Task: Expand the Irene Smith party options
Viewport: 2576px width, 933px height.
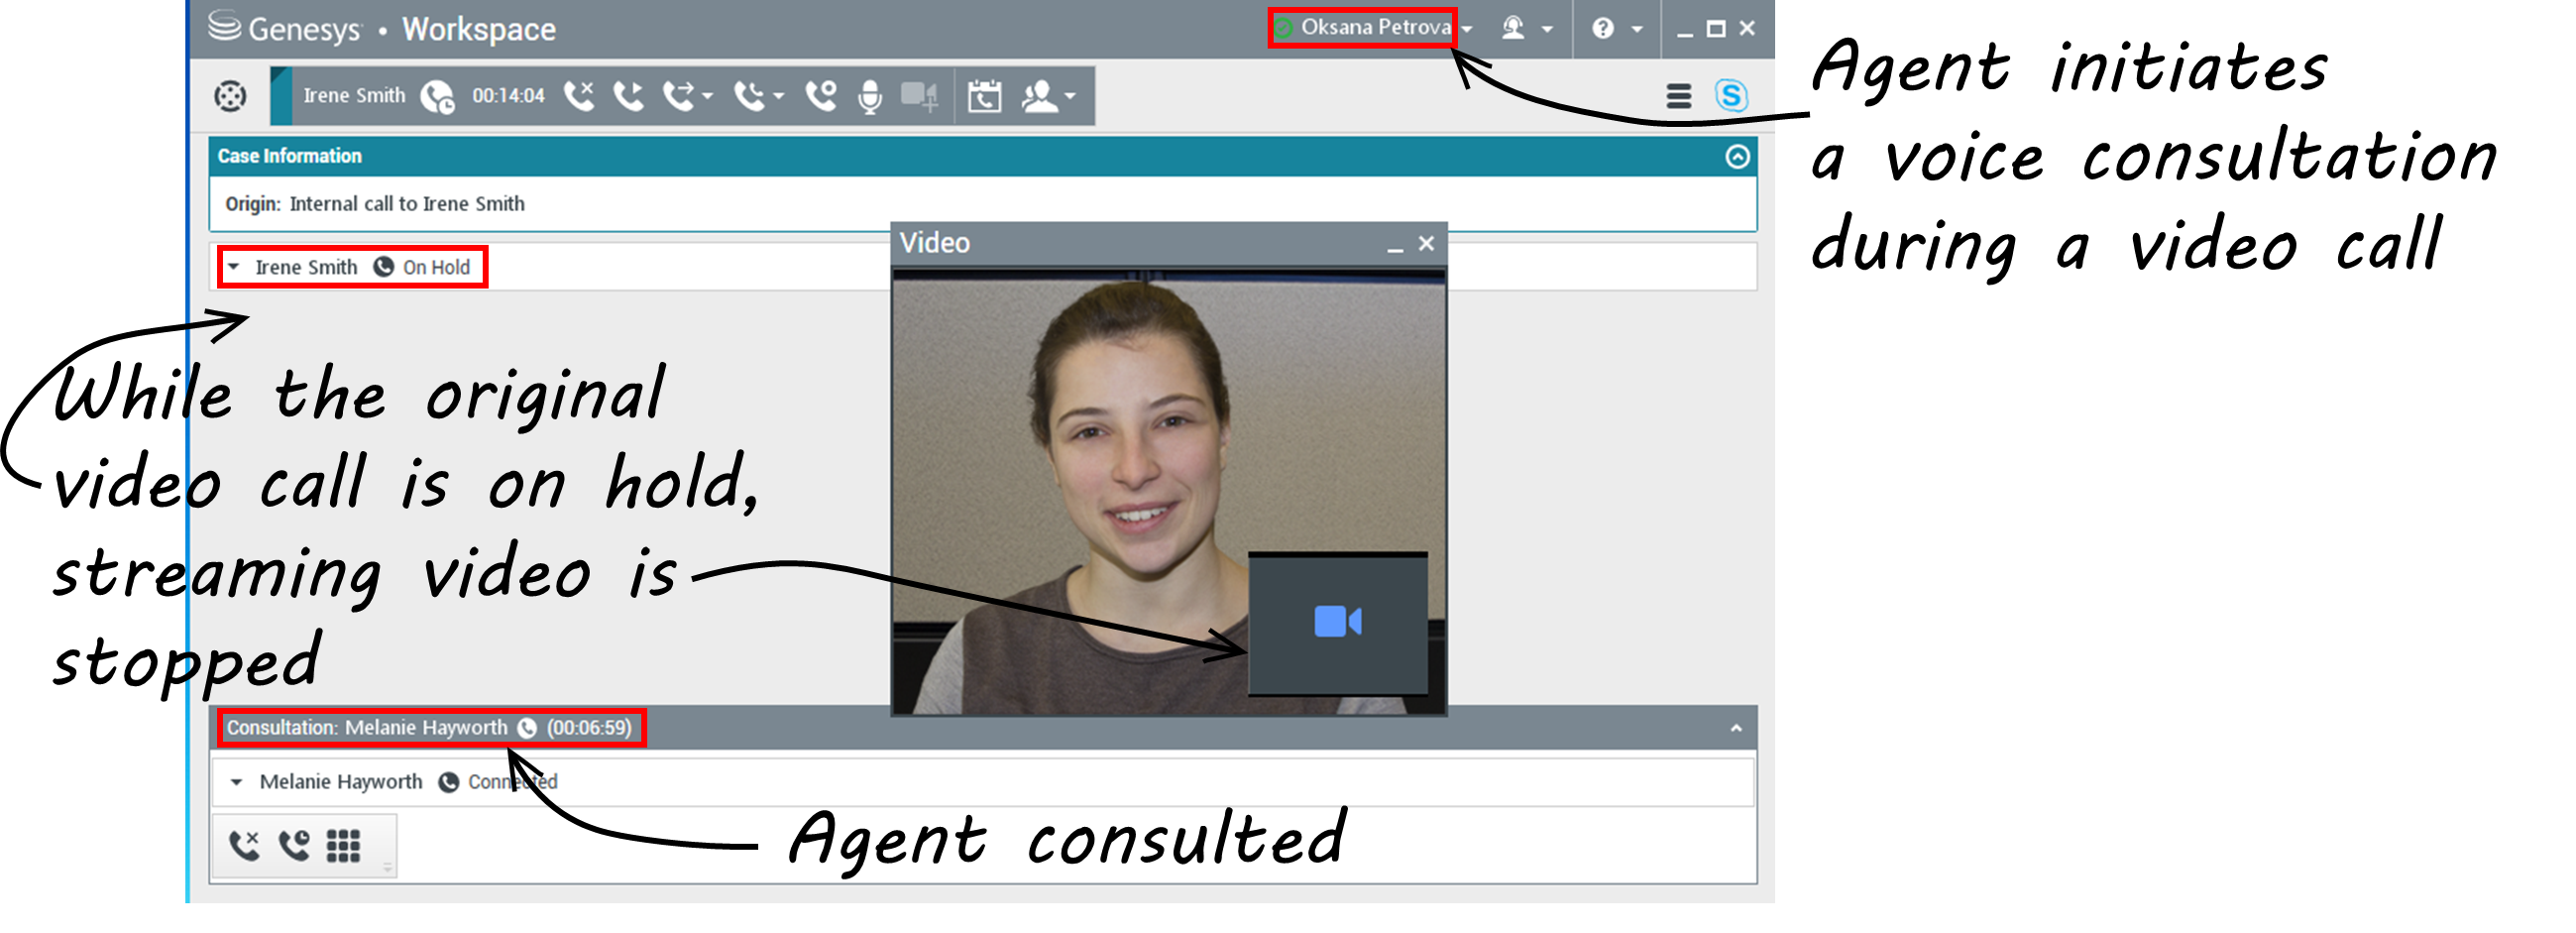Action: point(234,267)
